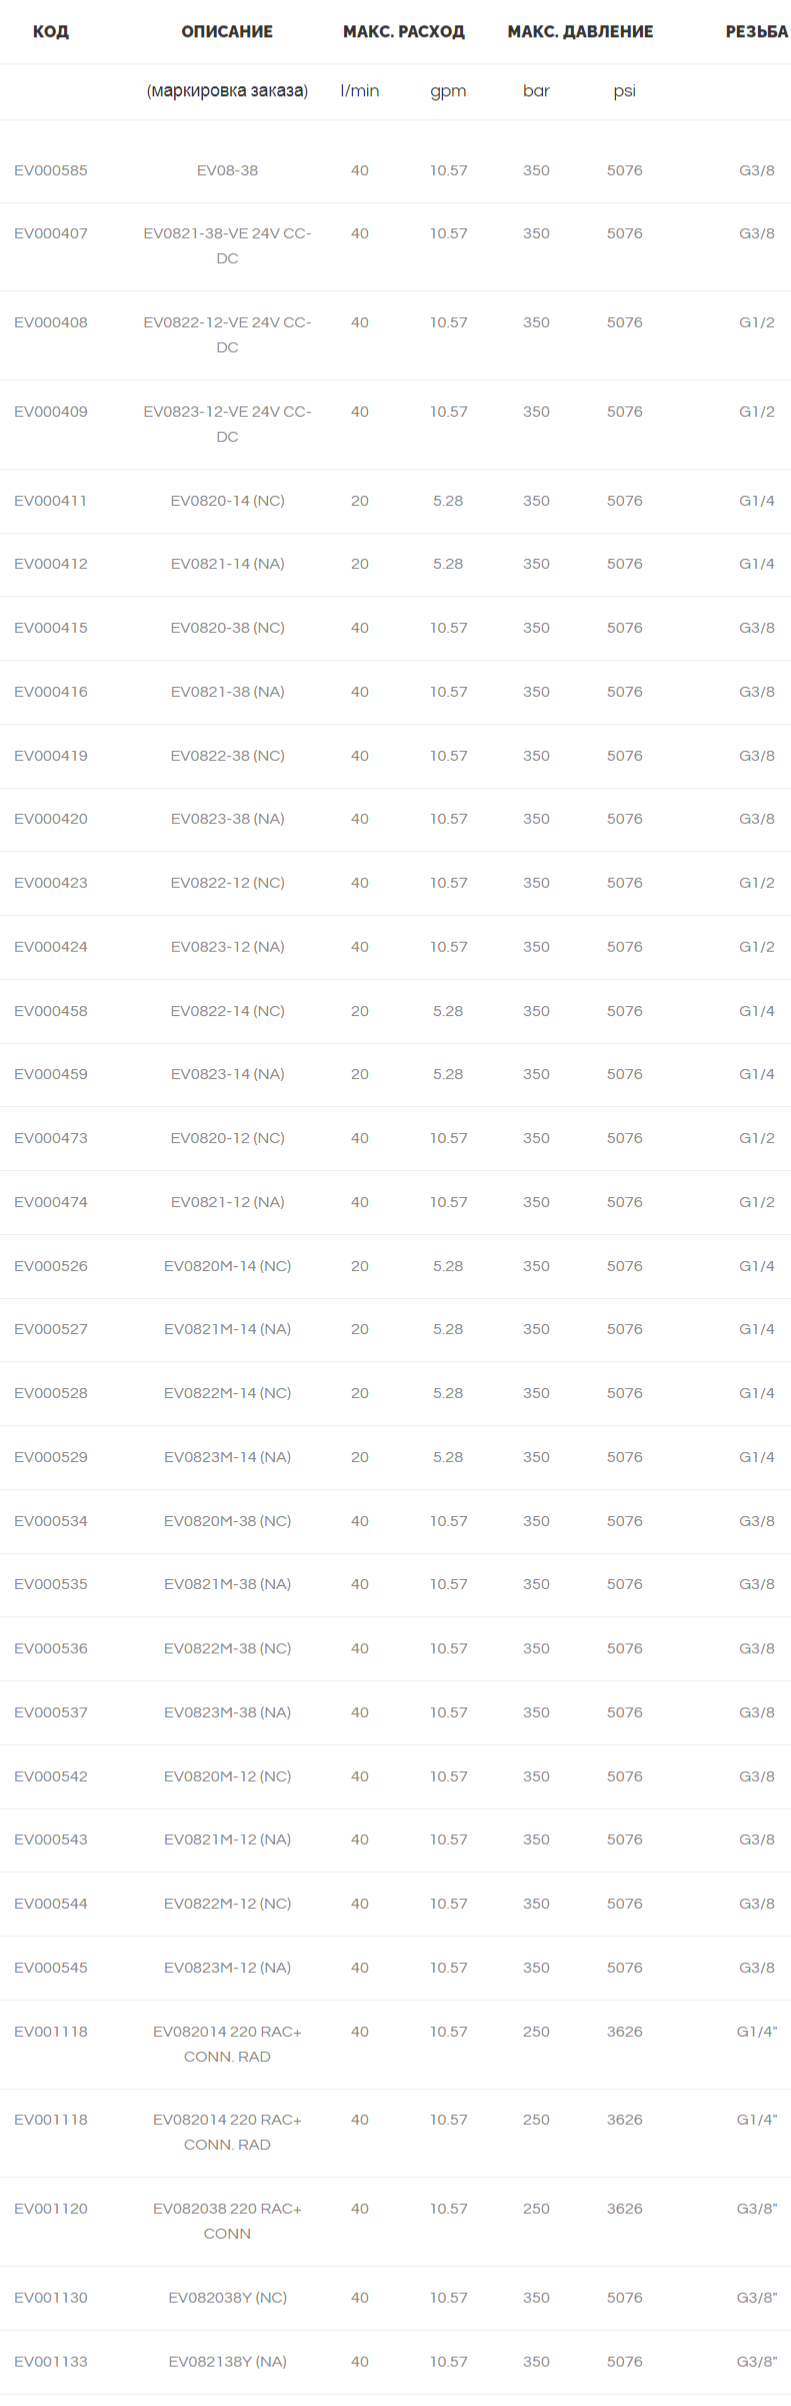Click the МАКС. РАСХОД column header
The height and width of the screenshot is (2406, 791).
point(404,32)
